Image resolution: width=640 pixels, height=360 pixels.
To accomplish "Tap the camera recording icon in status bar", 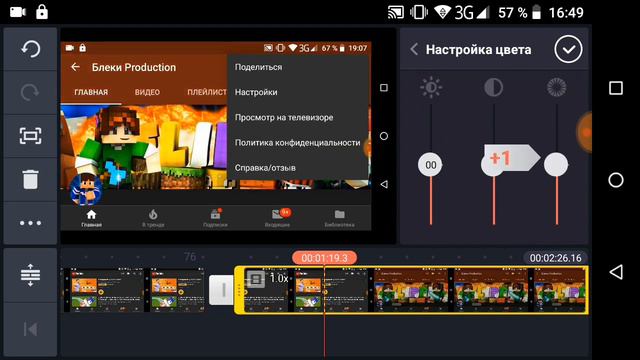I will tap(18, 12).
